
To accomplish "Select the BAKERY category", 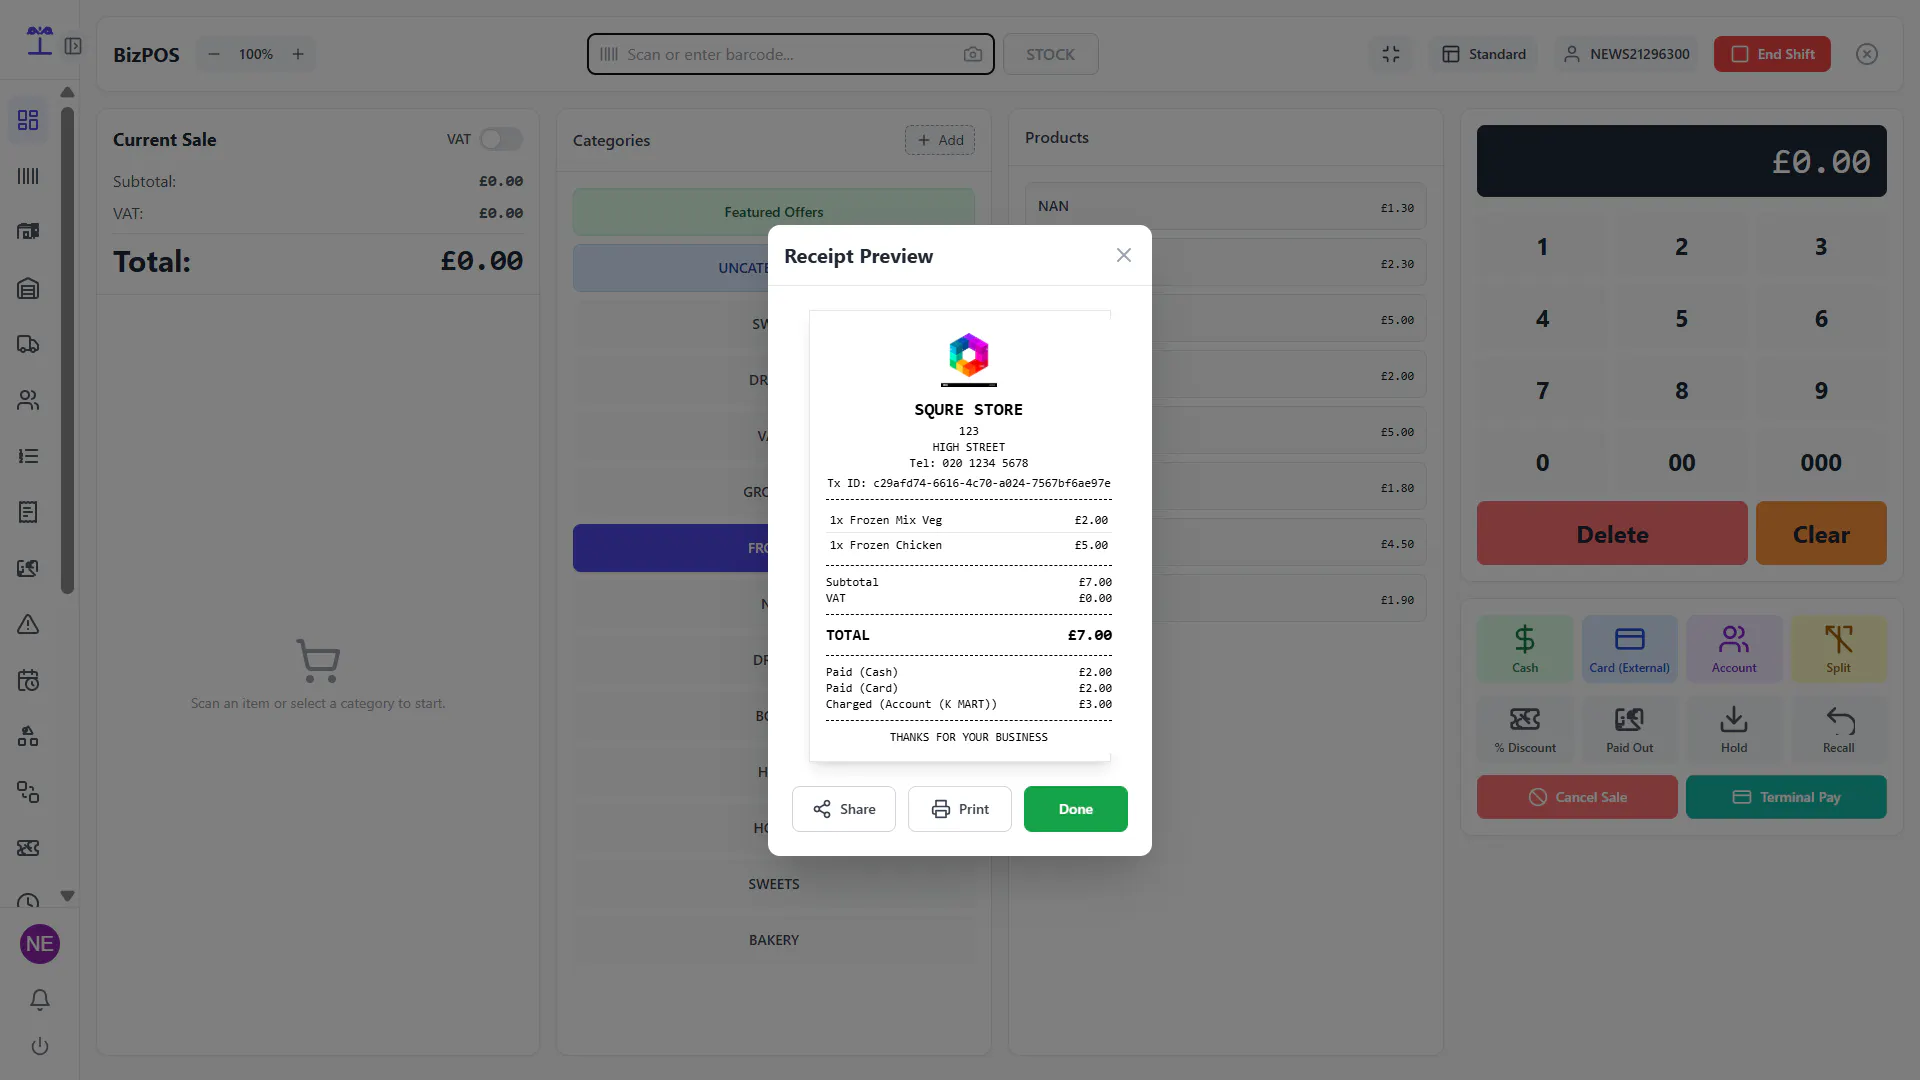I will point(774,940).
